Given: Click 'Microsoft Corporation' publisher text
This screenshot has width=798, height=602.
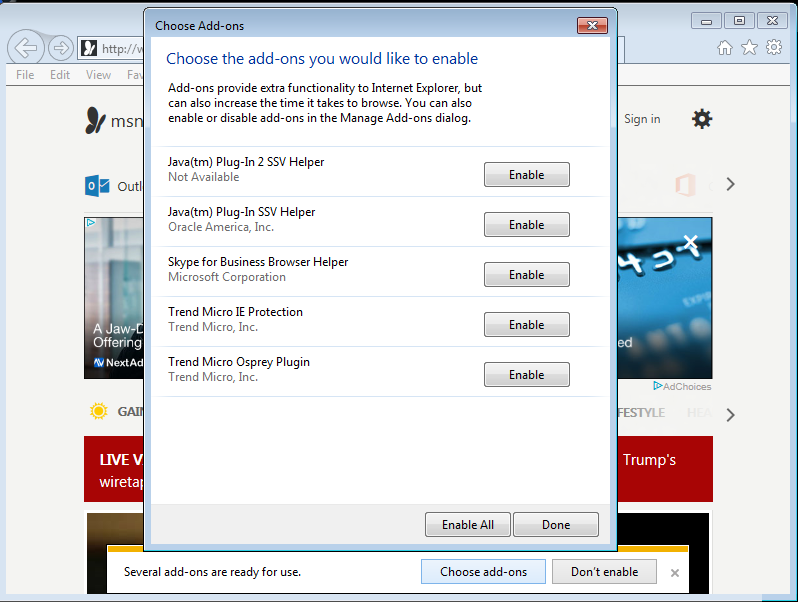Looking at the screenshot, I should [x=227, y=277].
